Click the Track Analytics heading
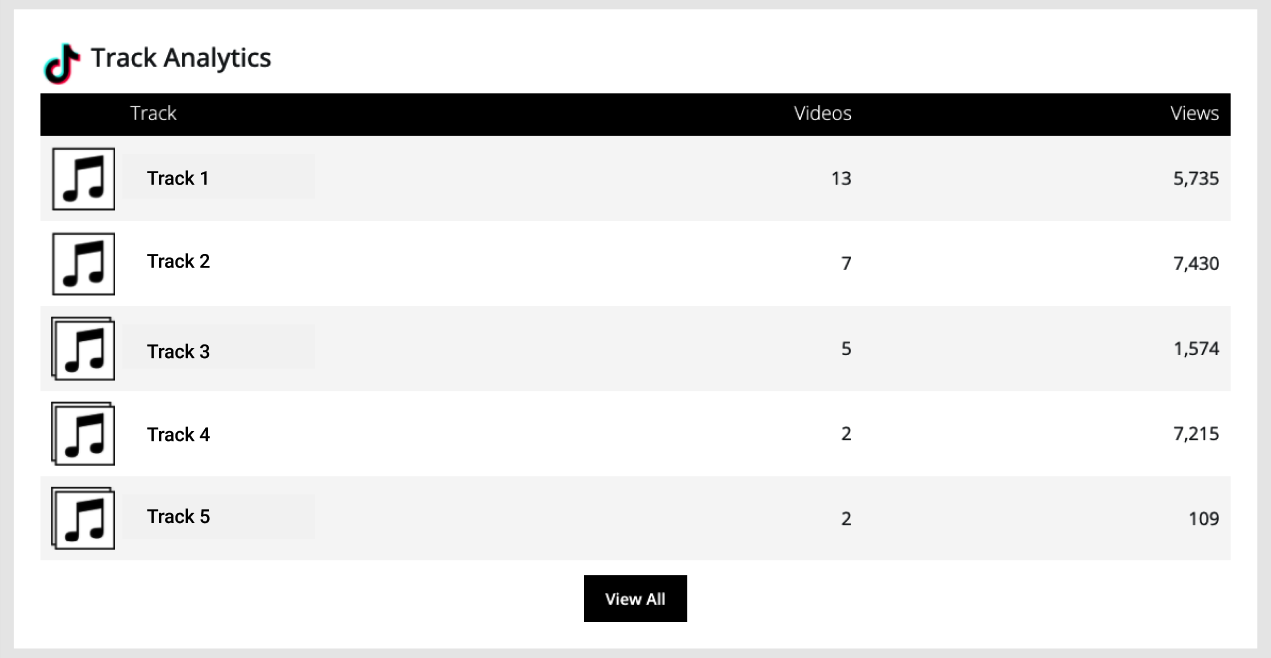1271x658 pixels. [x=181, y=58]
